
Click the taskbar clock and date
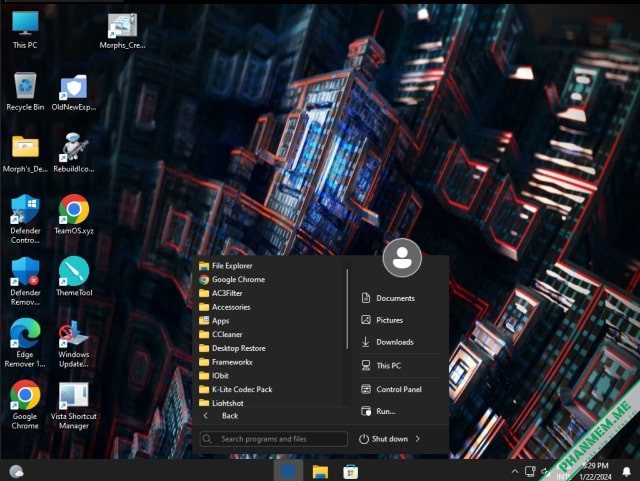pyautogui.click(x=595, y=471)
